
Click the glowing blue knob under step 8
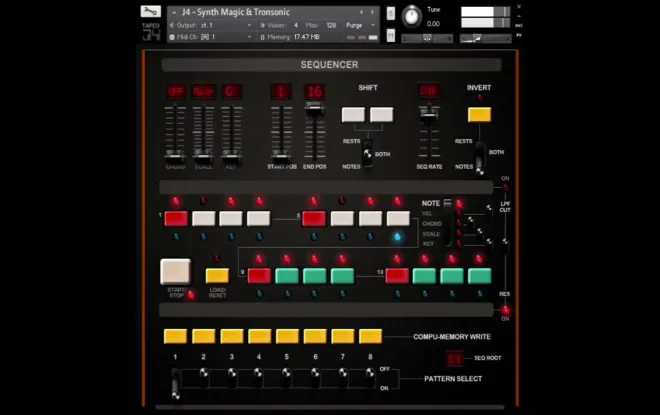coord(397,237)
